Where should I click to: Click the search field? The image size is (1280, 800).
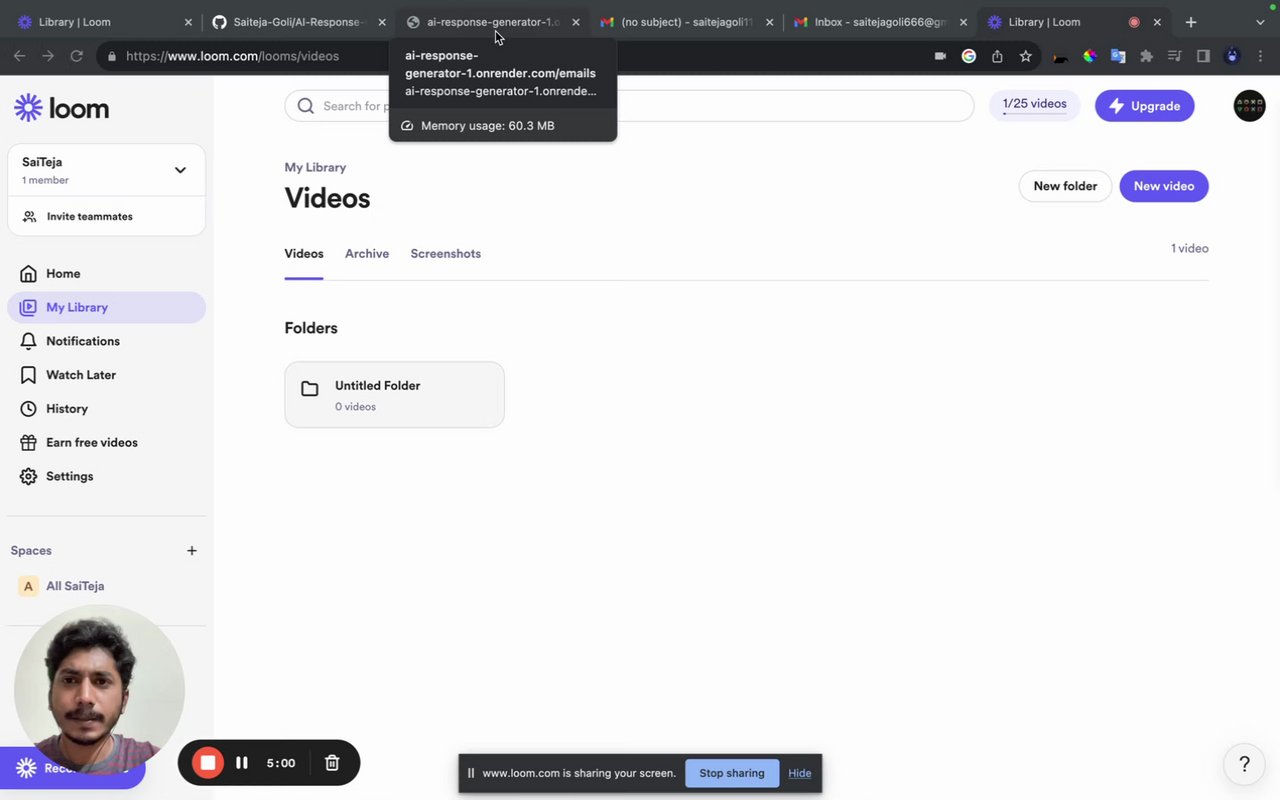click(x=629, y=106)
